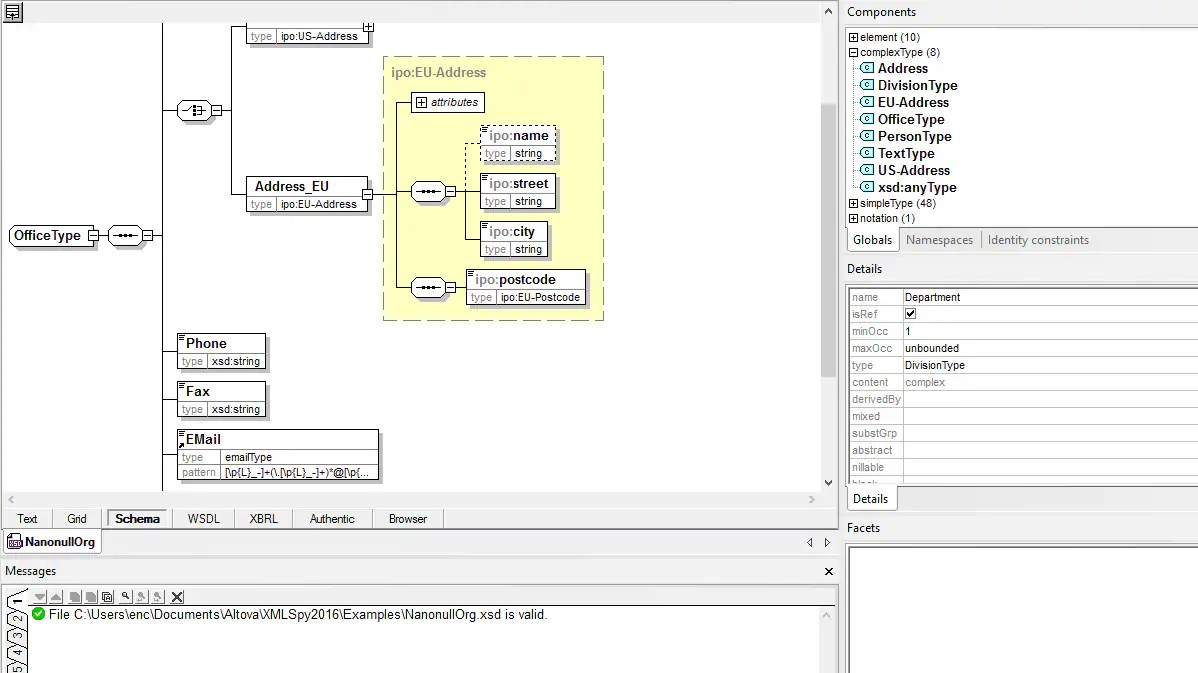Click the previous message up-arrow icon

coord(57,597)
